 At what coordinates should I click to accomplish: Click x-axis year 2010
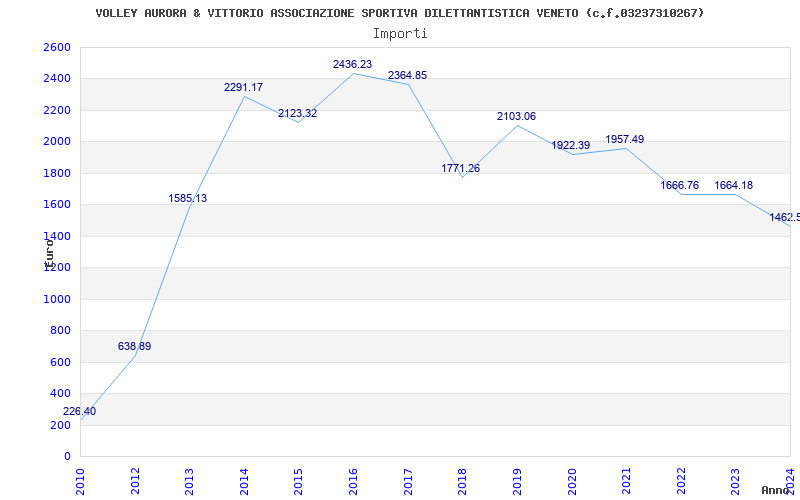pyautogui.click(x=80, y=482)
